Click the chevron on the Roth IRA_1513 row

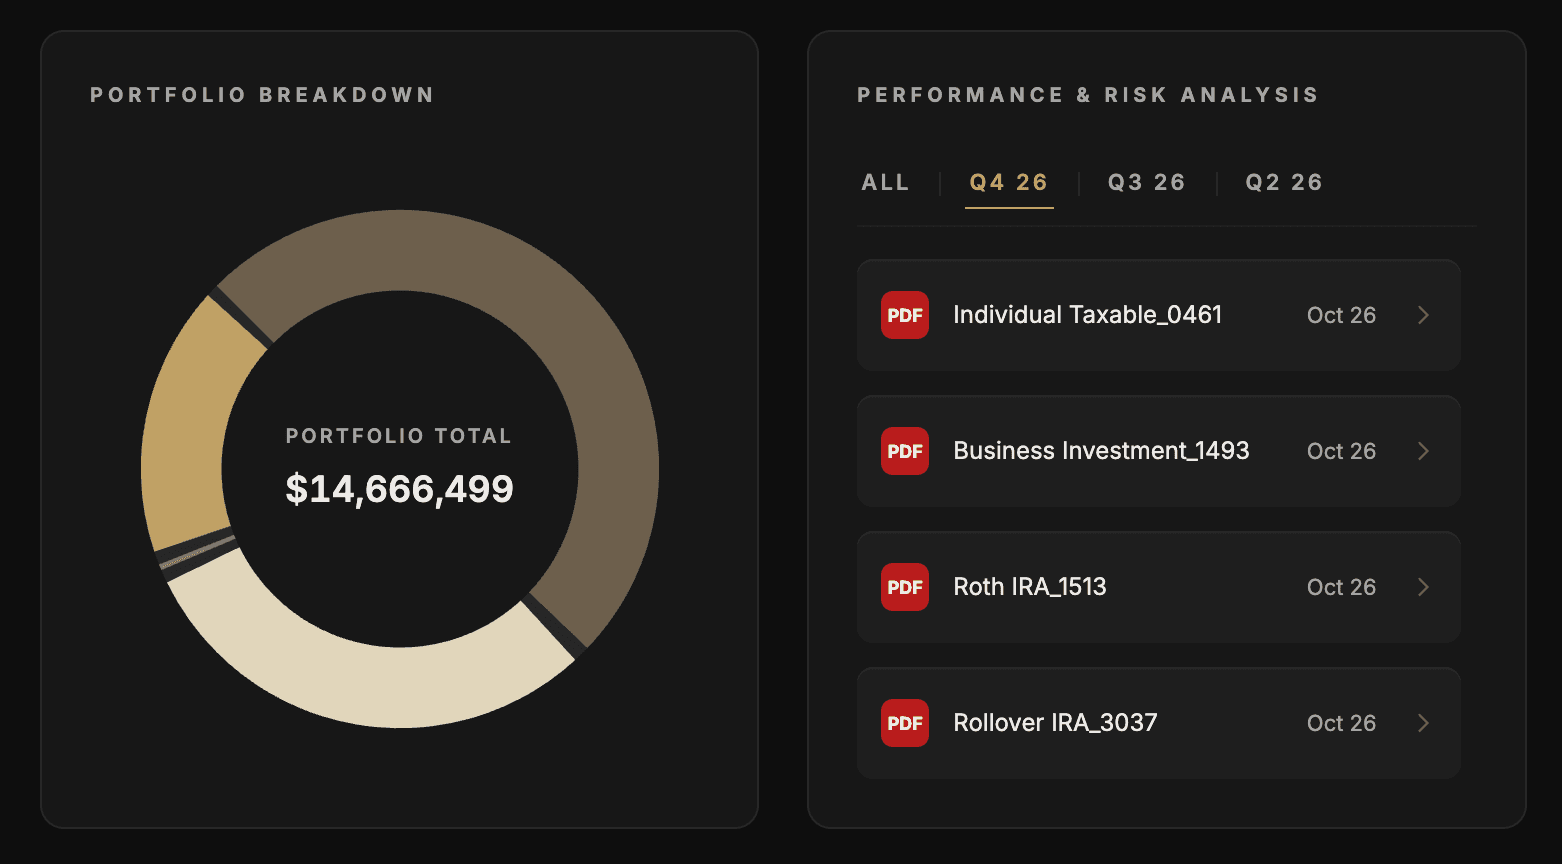(1423, 587)
